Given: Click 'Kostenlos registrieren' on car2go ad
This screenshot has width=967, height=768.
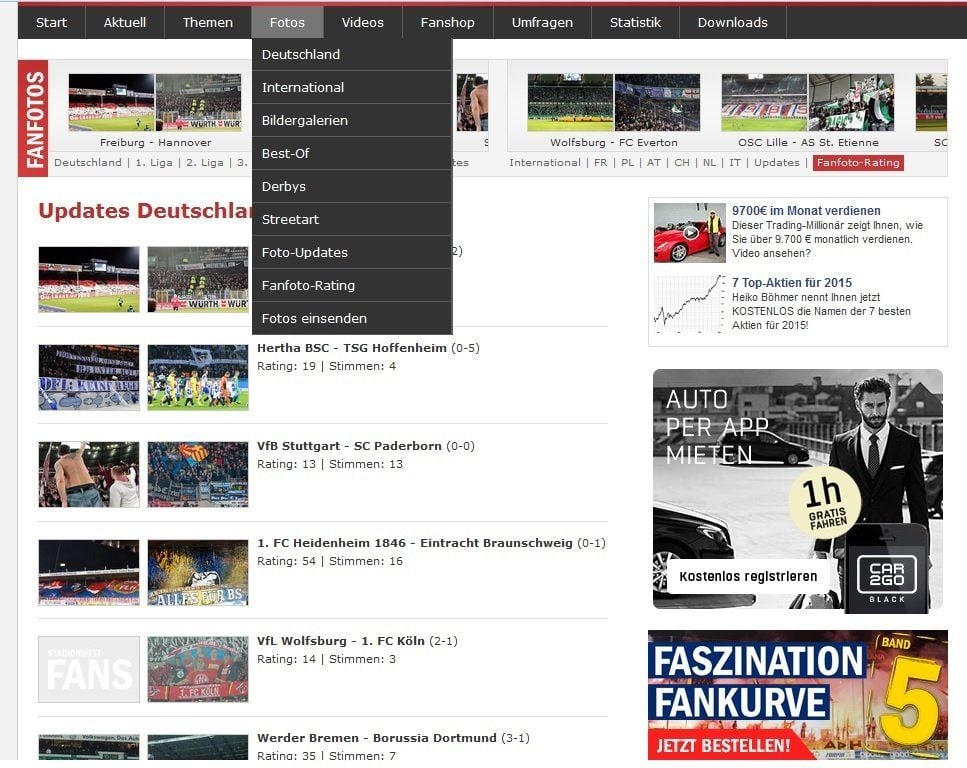Looking at the screenshot, I should point(747,576).
